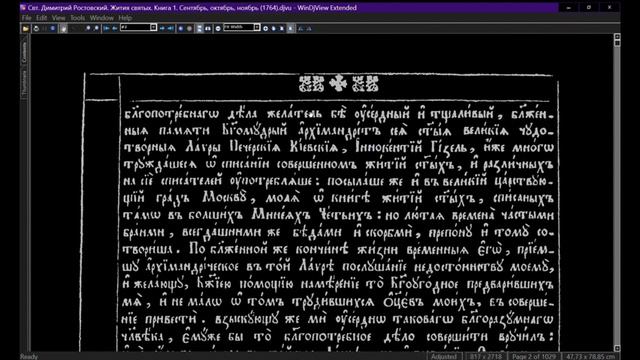
Task: Open the Window menu
Action: 102,18
